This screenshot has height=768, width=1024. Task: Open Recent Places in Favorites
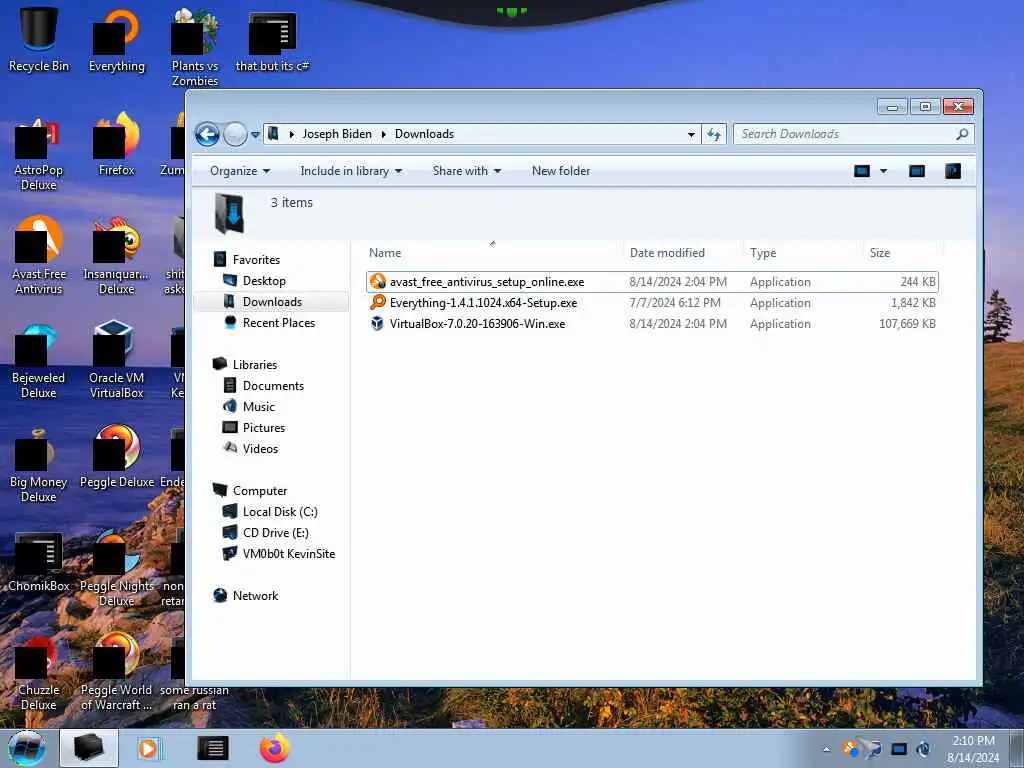tap(279, 323)
